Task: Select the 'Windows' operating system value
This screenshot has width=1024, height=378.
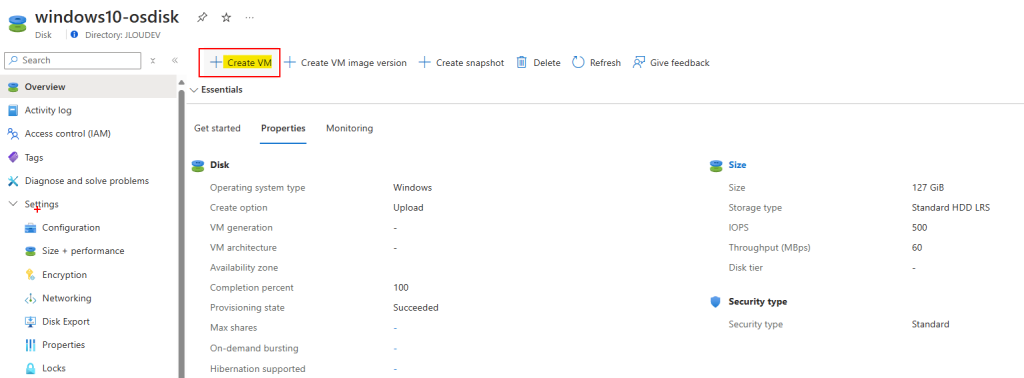Action: [x=412, y=187]
